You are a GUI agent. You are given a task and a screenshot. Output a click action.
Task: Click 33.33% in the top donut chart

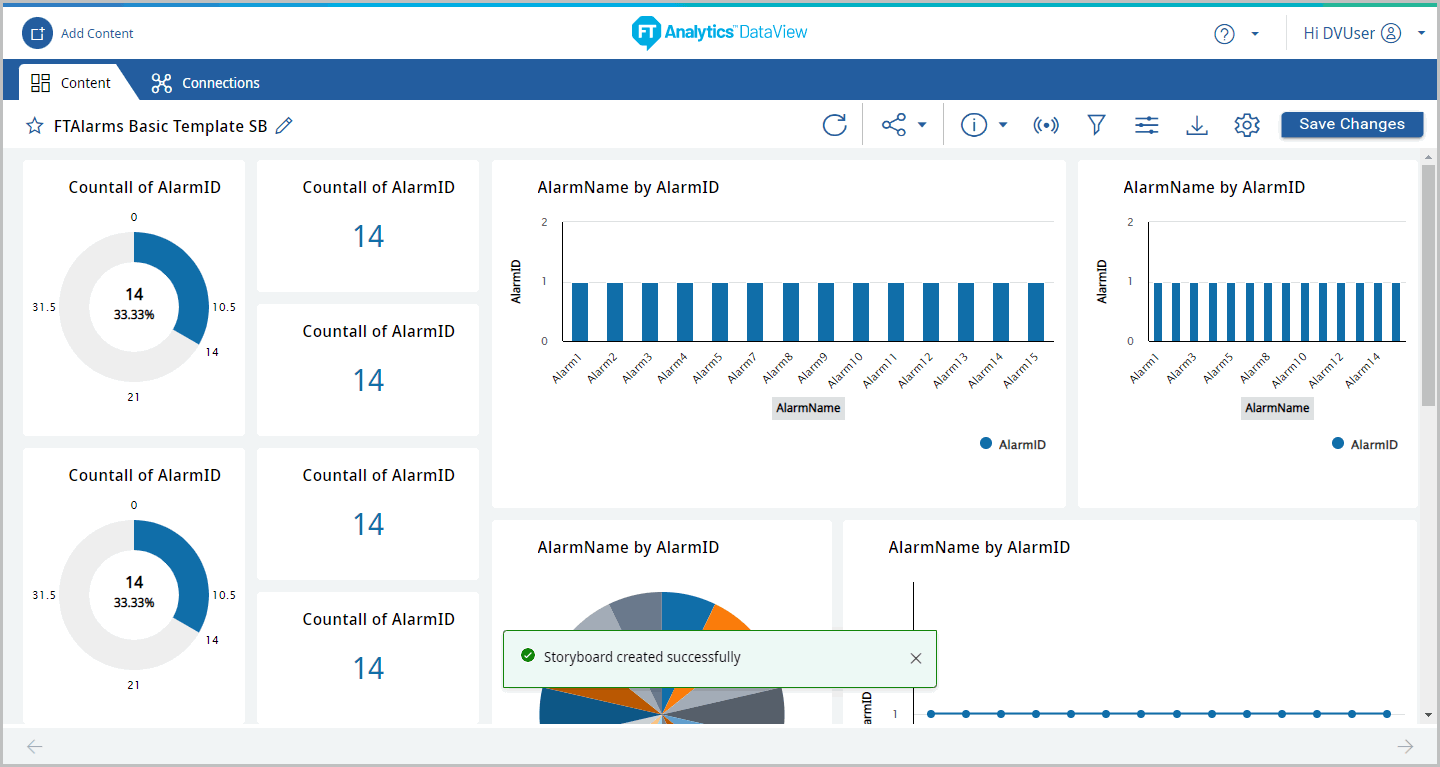(x=134, y=314)
